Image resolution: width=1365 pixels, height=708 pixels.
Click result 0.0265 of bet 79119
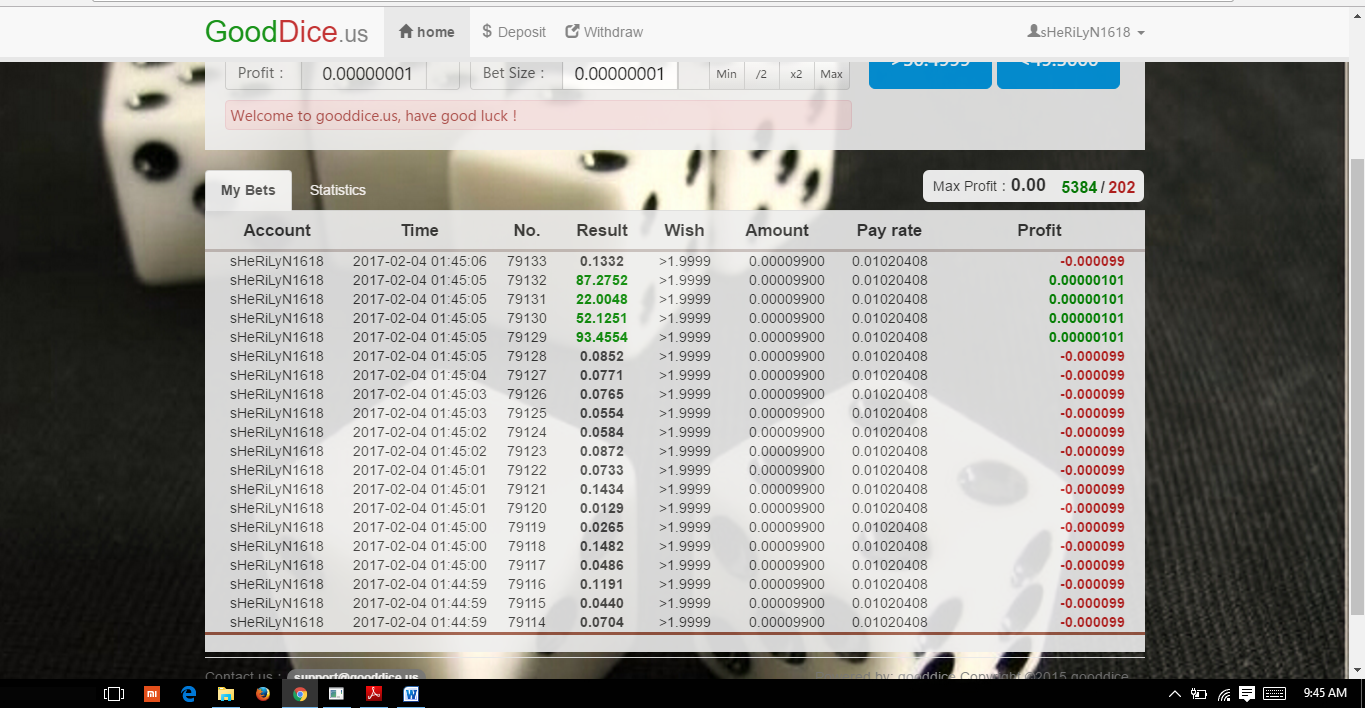pyautogui.click(x=602, y=527)
